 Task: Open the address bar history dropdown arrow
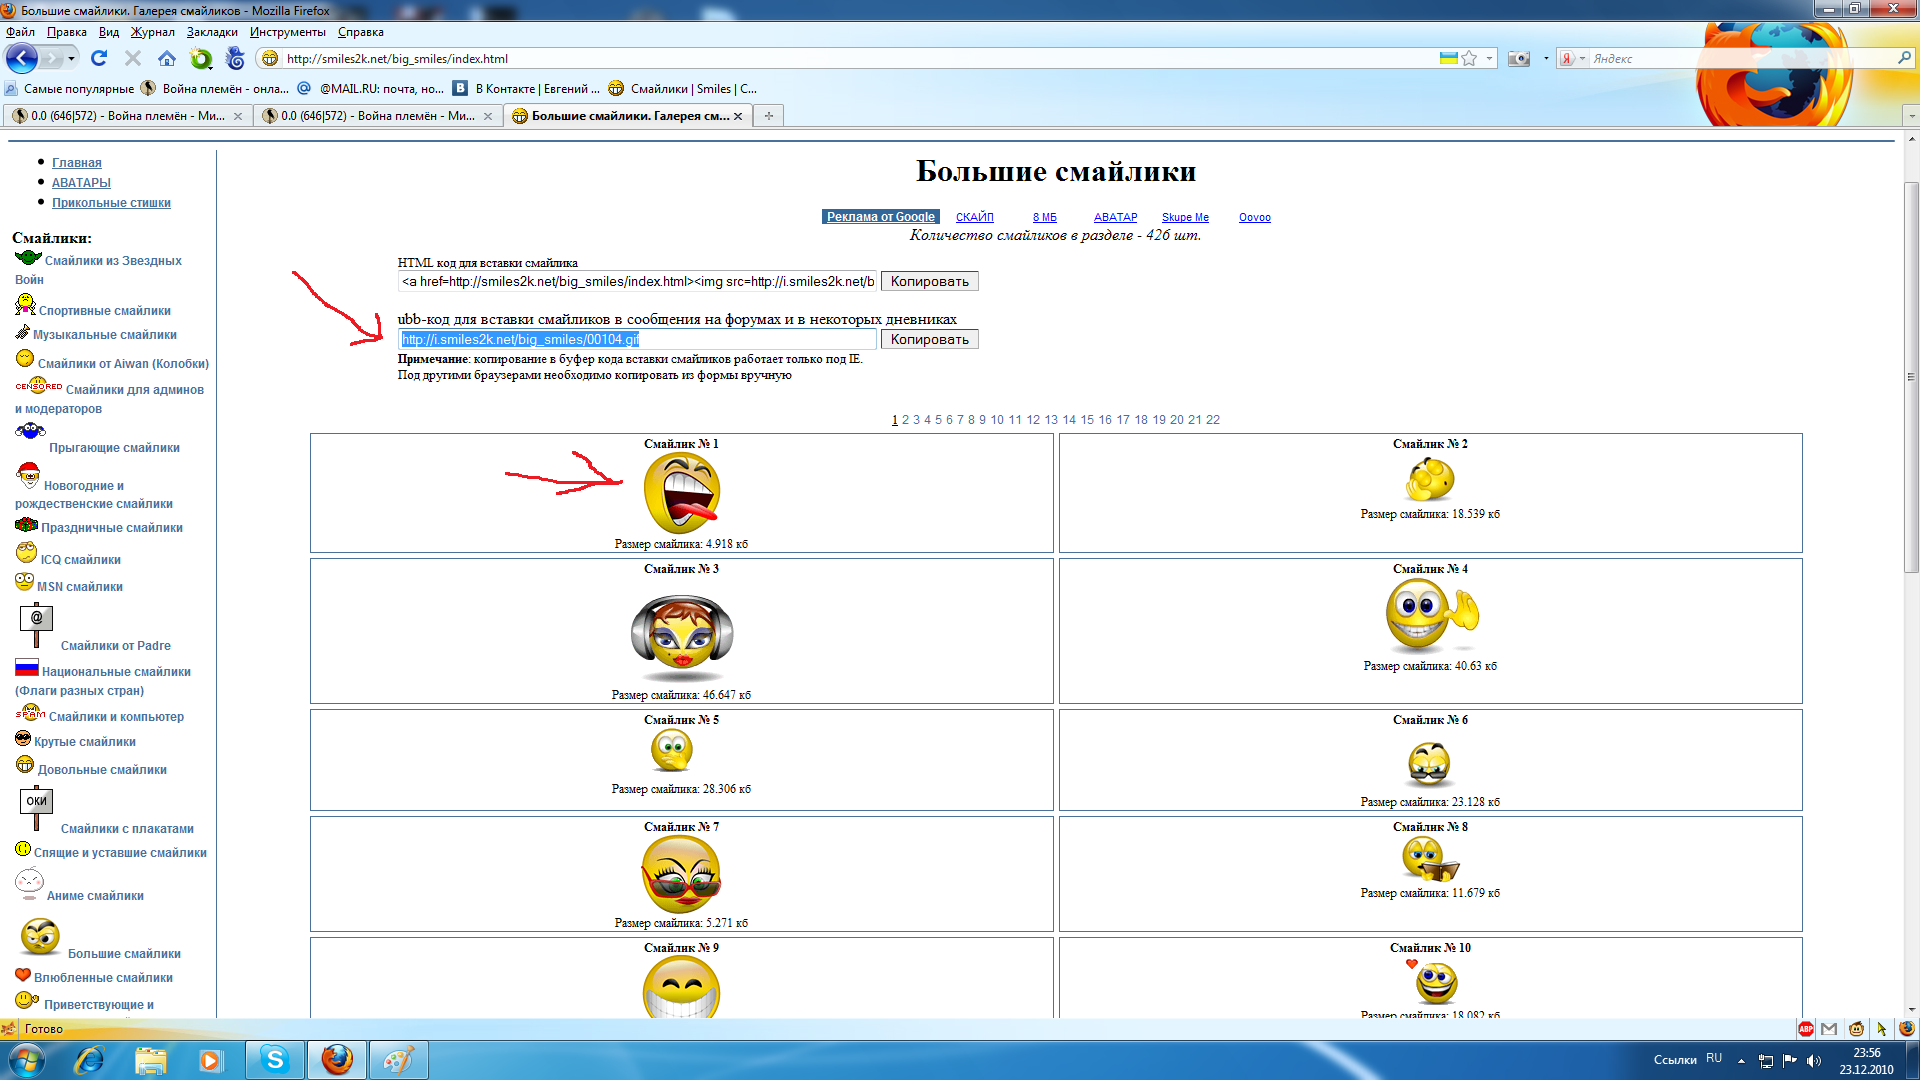[x=1489, y=58]
